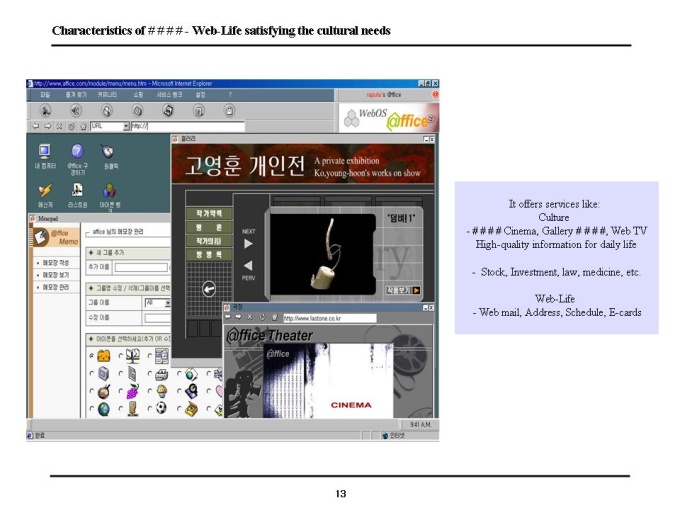Click the main http:// address input field
Image resolution: width=680 pixels, height=510 pixels.
(188, 126)
